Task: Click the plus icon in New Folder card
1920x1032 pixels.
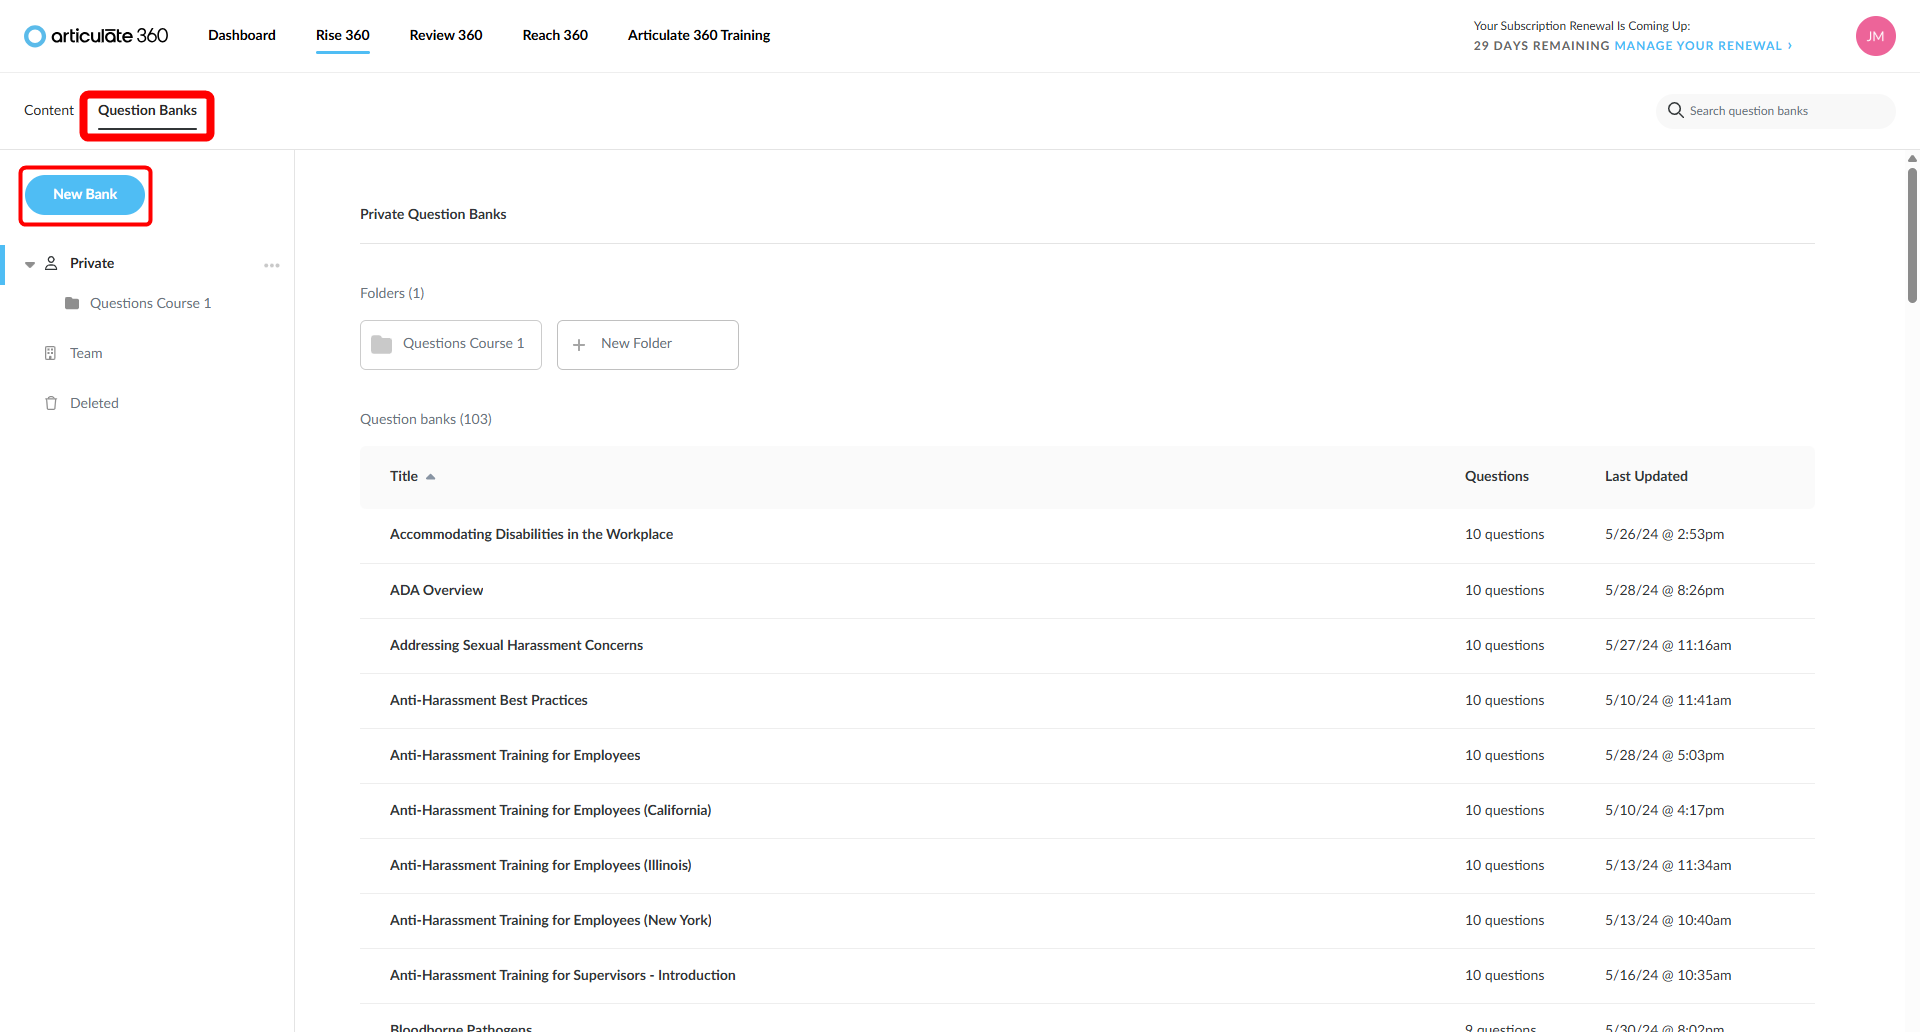Action: tap(579, 345)
